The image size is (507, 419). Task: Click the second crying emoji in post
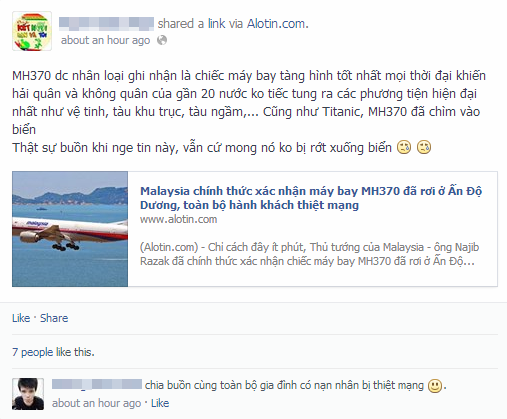424,147
